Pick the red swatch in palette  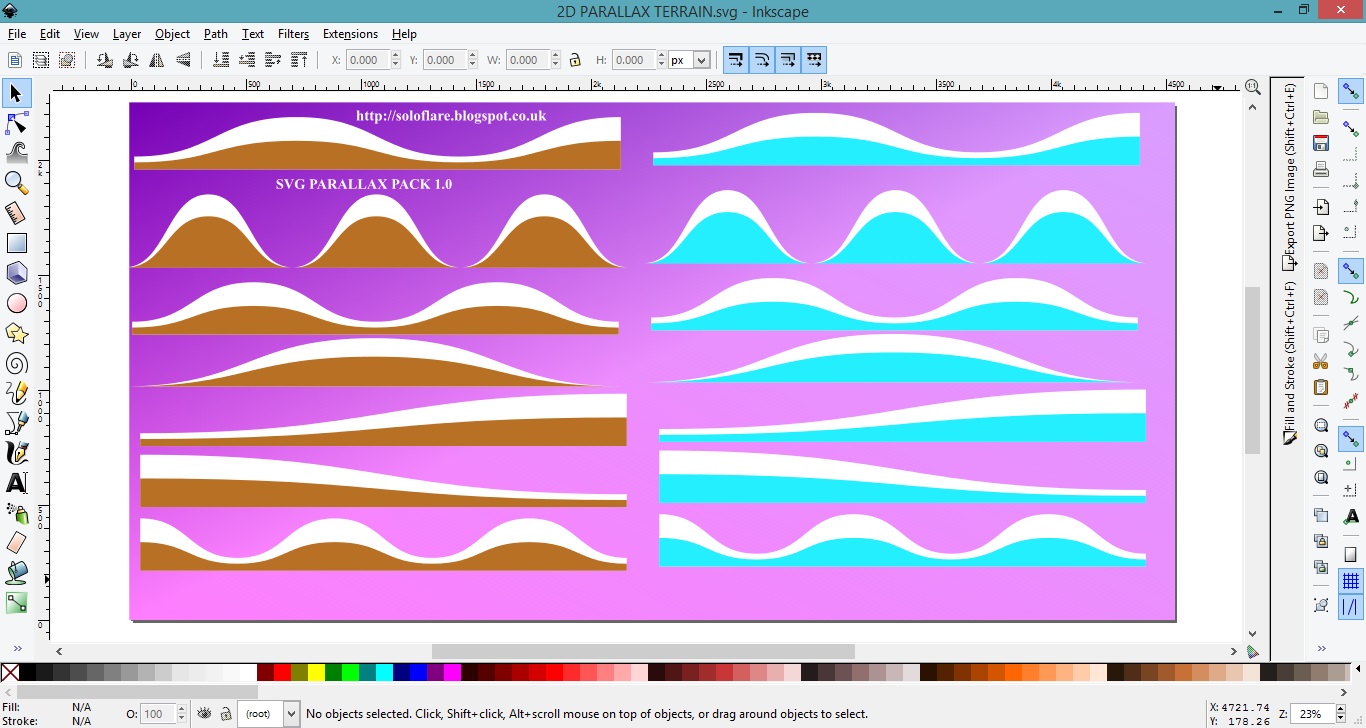pos(282,673)
